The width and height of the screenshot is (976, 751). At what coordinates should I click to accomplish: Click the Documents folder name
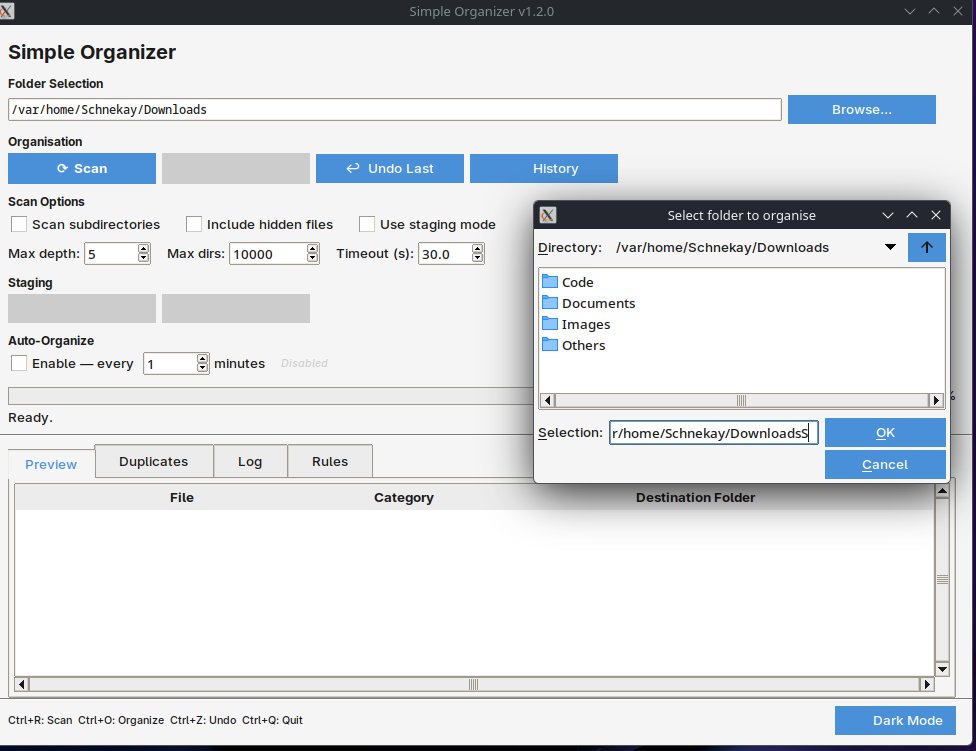[x=598, y=303]
